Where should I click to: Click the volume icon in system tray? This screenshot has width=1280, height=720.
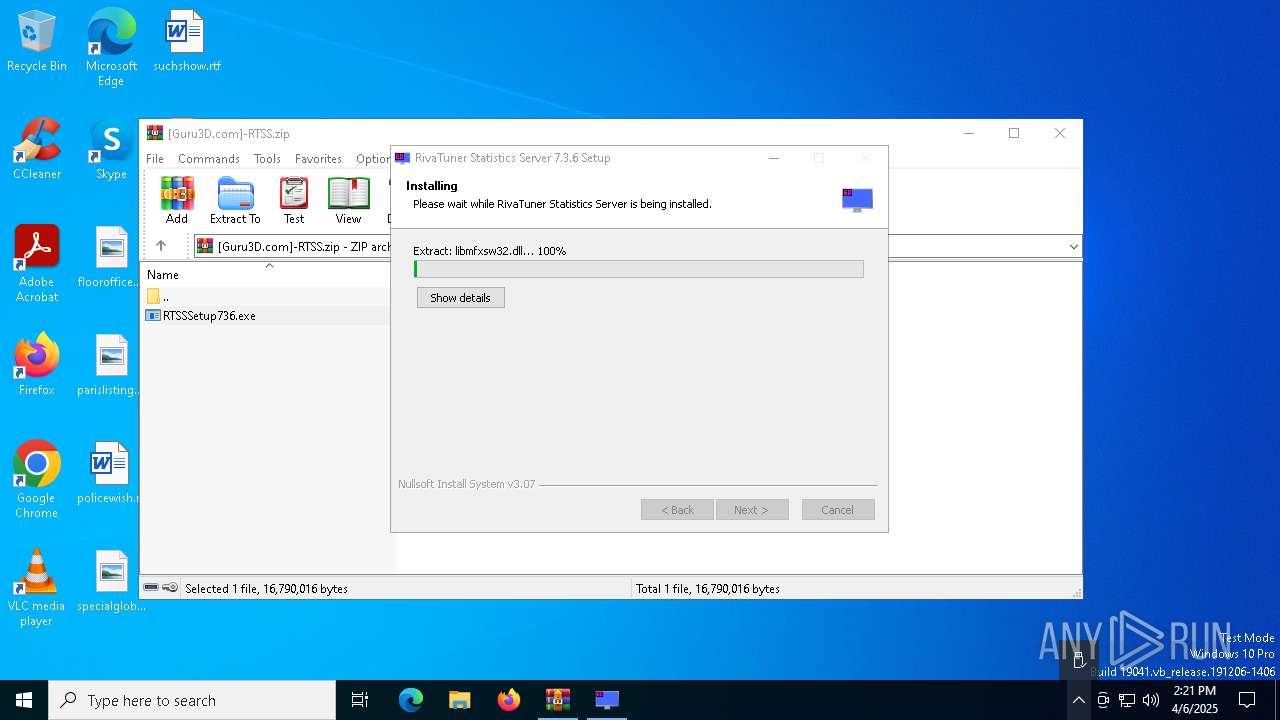click(x=1151, y=700)
